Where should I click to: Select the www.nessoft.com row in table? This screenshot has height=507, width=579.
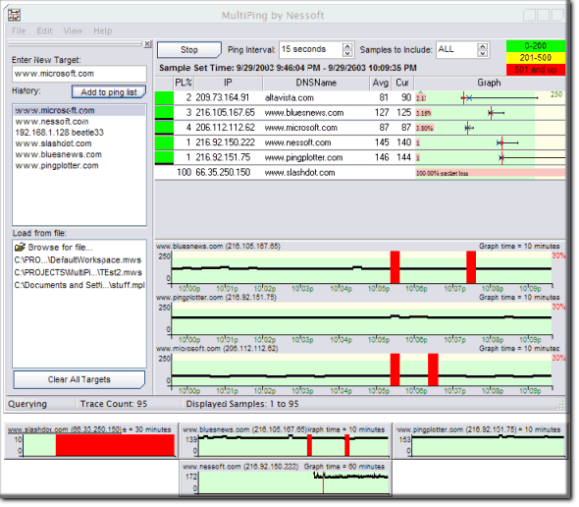click(x=360, y=143)
